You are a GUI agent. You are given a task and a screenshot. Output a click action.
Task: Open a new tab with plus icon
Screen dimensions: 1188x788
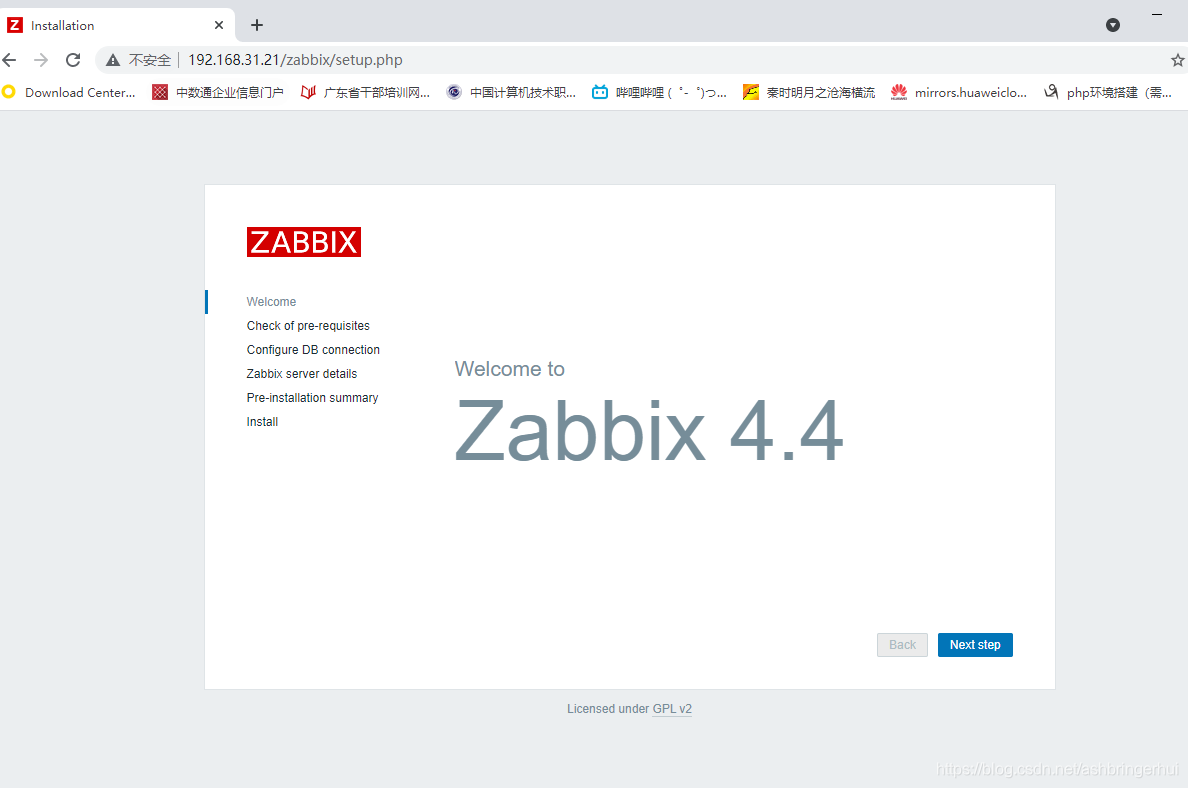tap(257, 25)
